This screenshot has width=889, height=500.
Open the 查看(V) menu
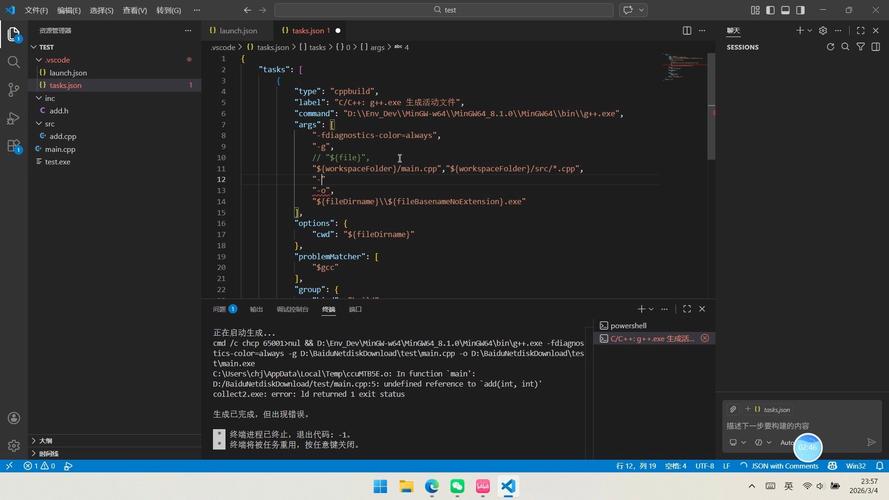coord(134,10)
